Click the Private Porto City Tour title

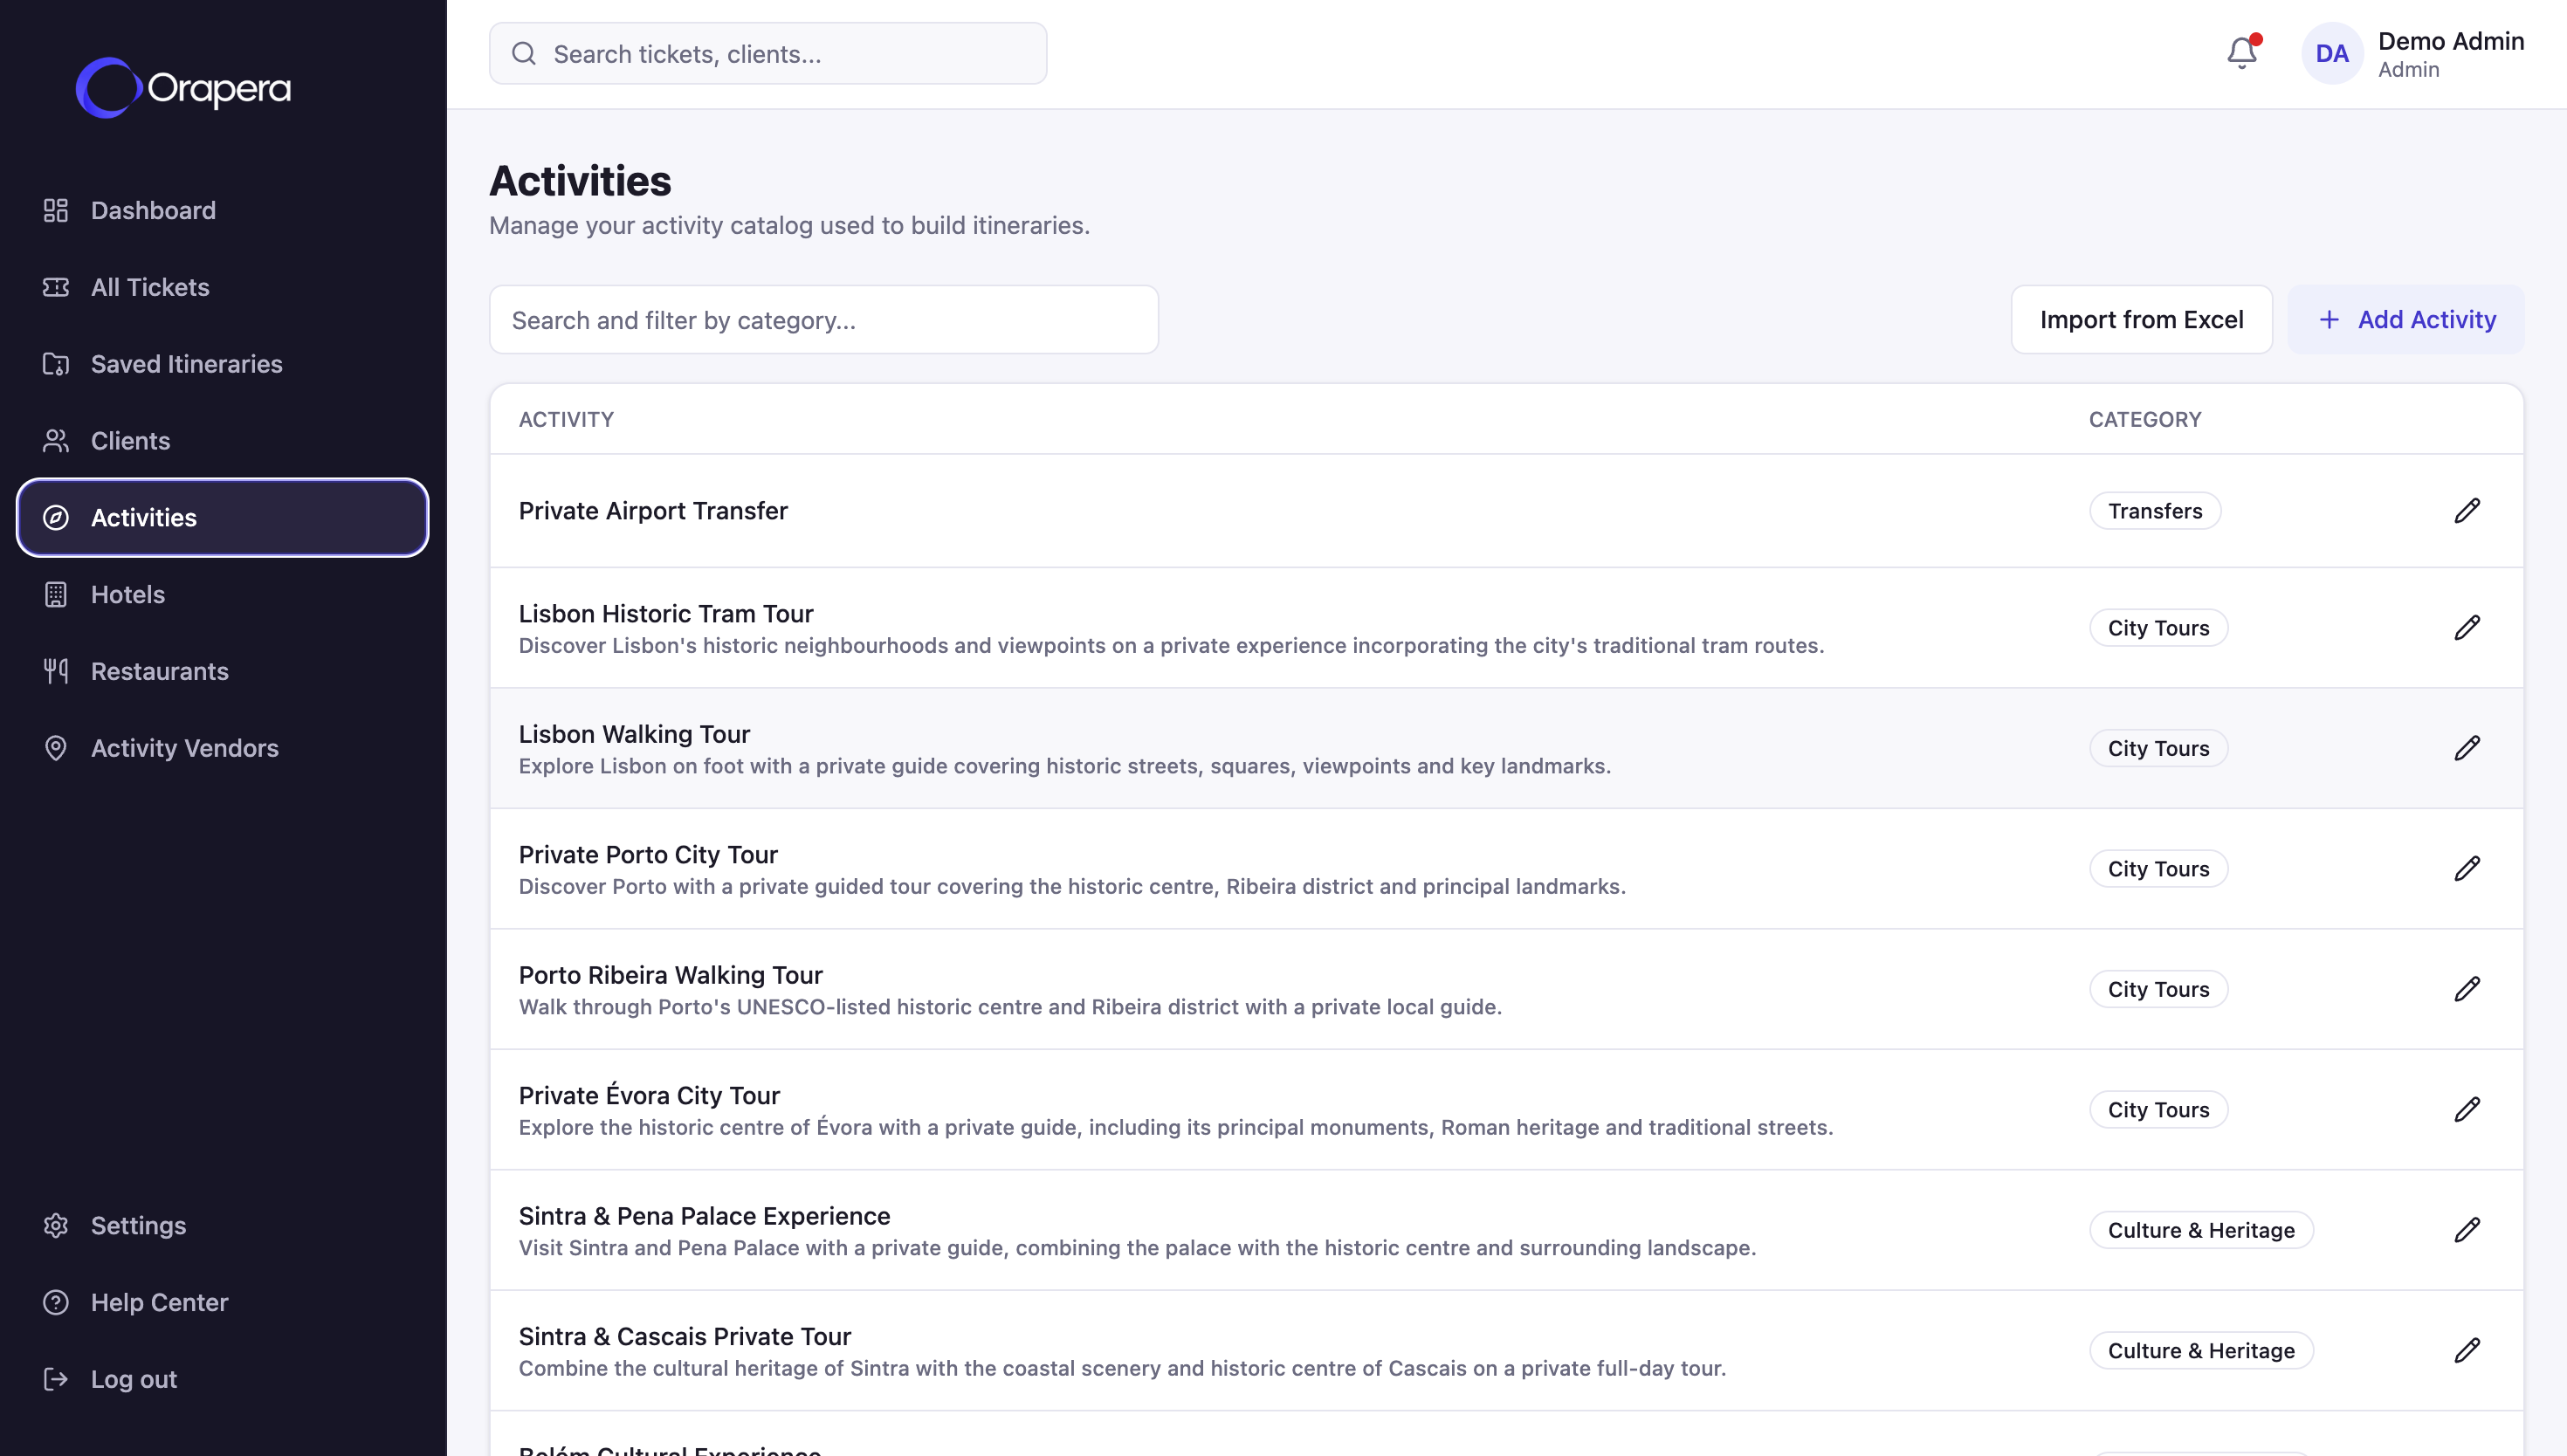coord(648,854)
